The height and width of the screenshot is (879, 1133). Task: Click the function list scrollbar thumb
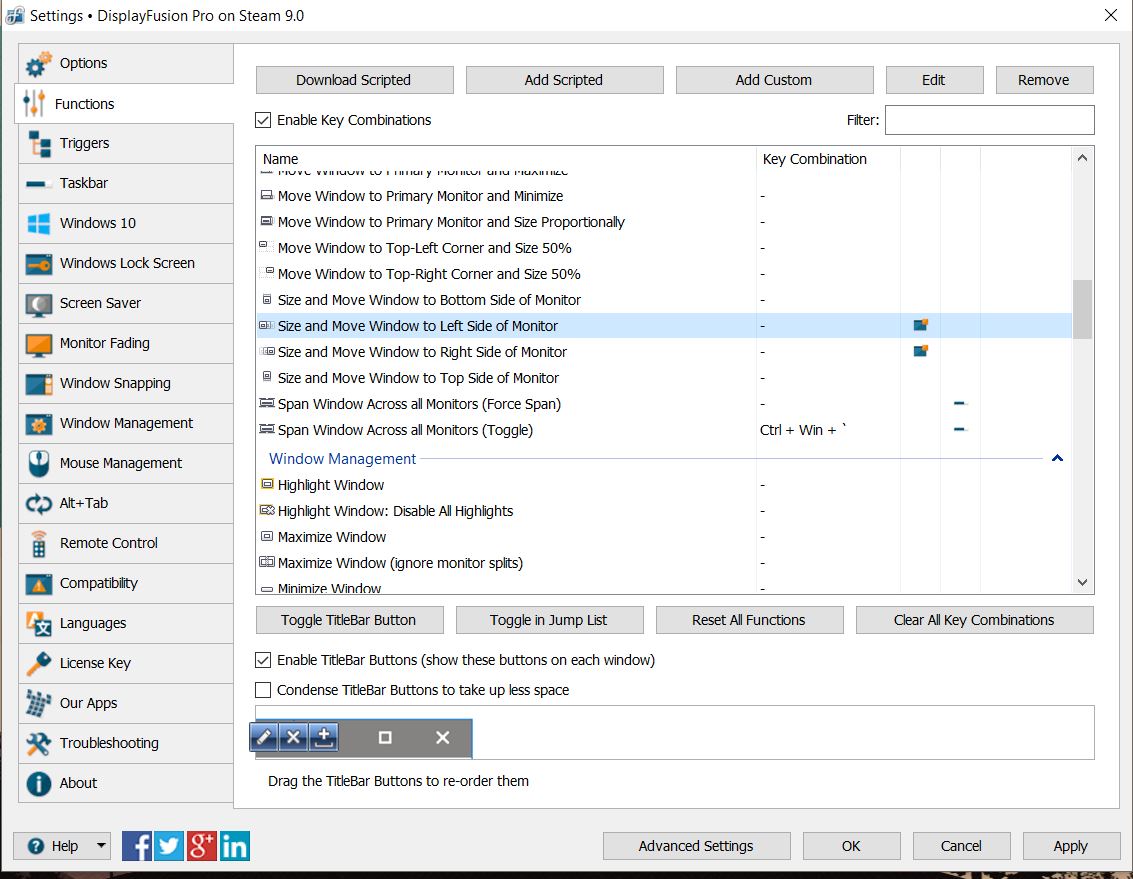(x=1082, y=310)
